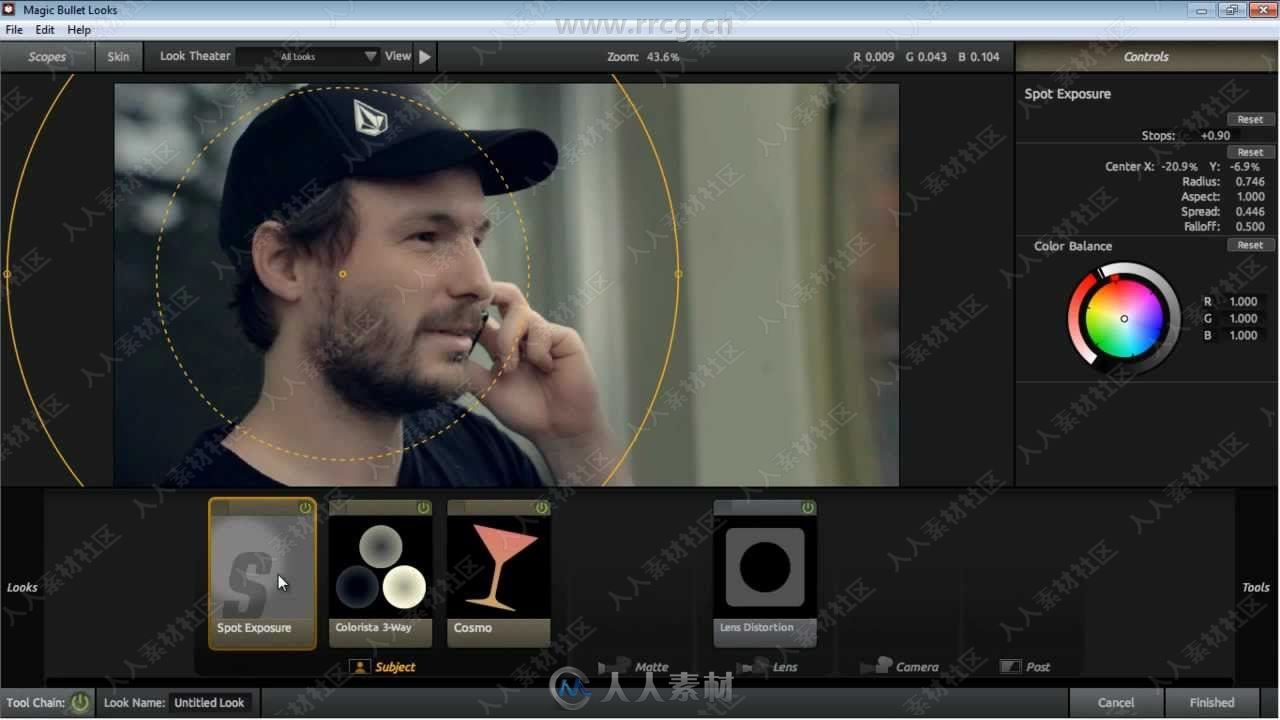Select the Matte stage icon
The width and height of the screenshot is (1280, 720).
click(x=614, y=666)
